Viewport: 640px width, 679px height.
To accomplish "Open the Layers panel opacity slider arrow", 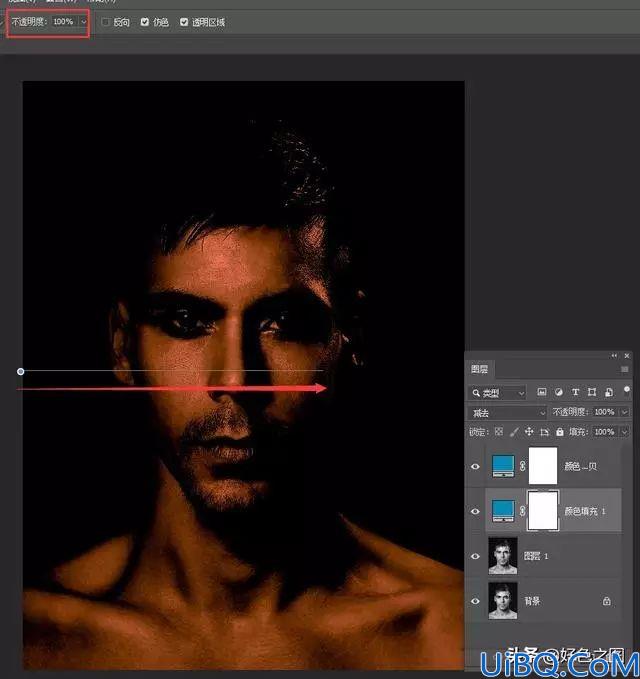I will (624, 412).
